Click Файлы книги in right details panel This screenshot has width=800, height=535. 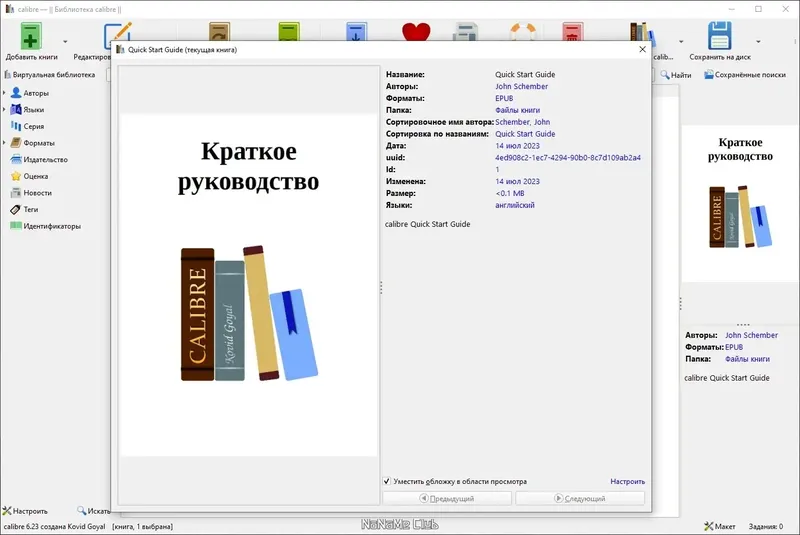point(747,359)
